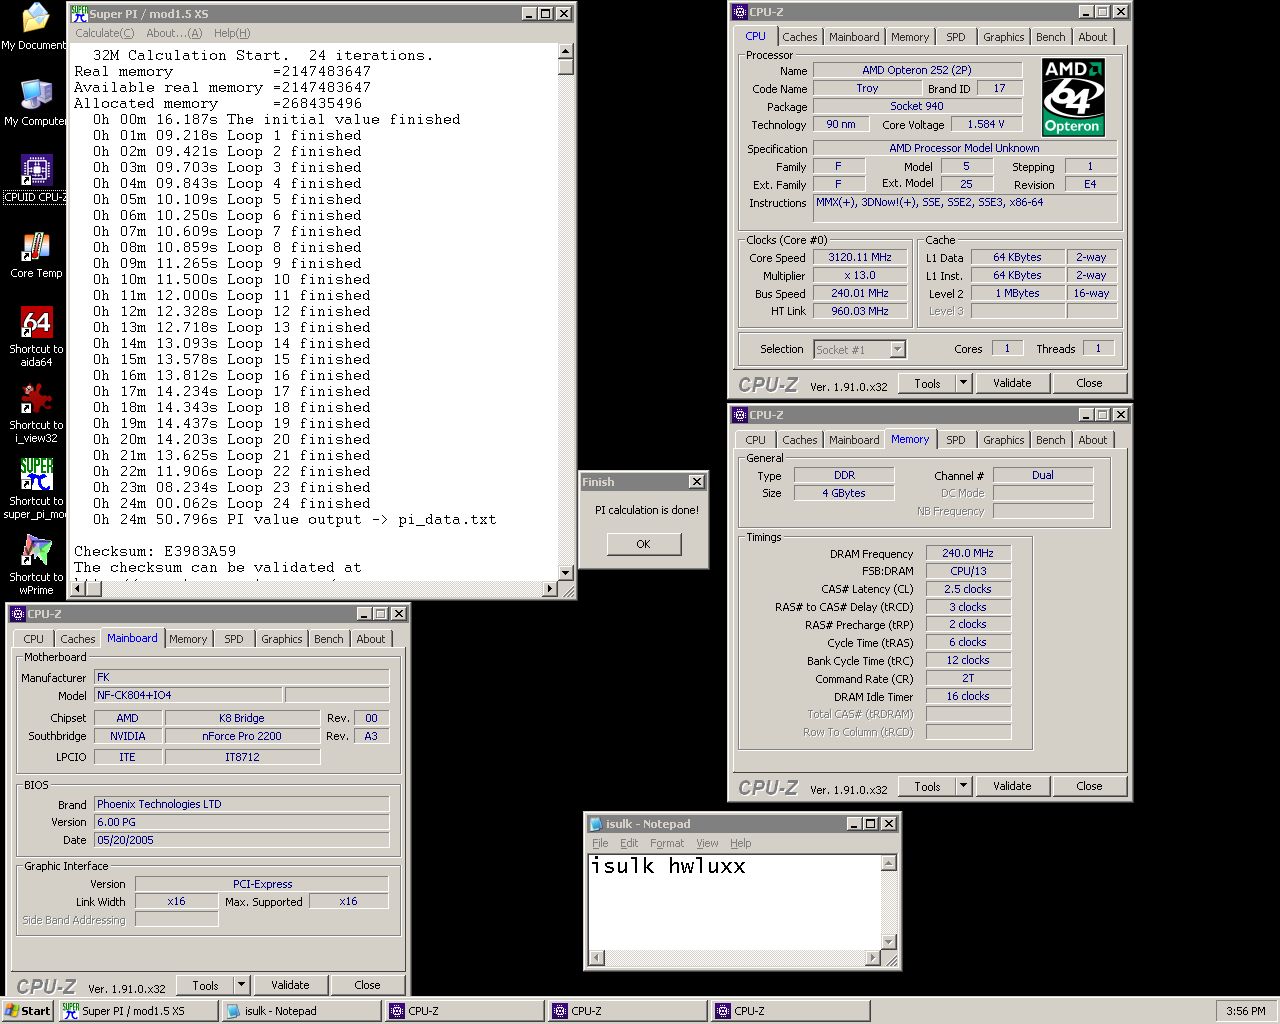Click Validate in Mainboard CPU-Z window
Image resolution: width=1280 pixels, height=1024 pixels.
click(x=290, y=985)
